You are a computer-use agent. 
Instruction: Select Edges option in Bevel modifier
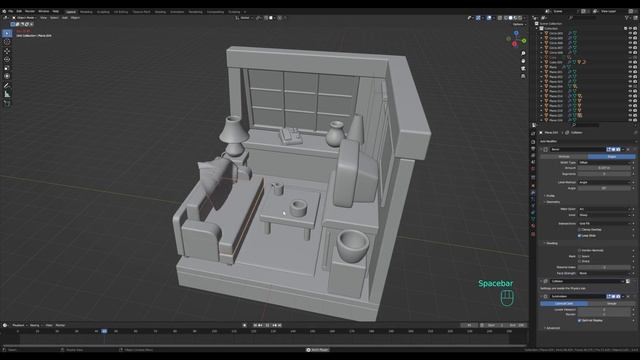coord(611,156)
